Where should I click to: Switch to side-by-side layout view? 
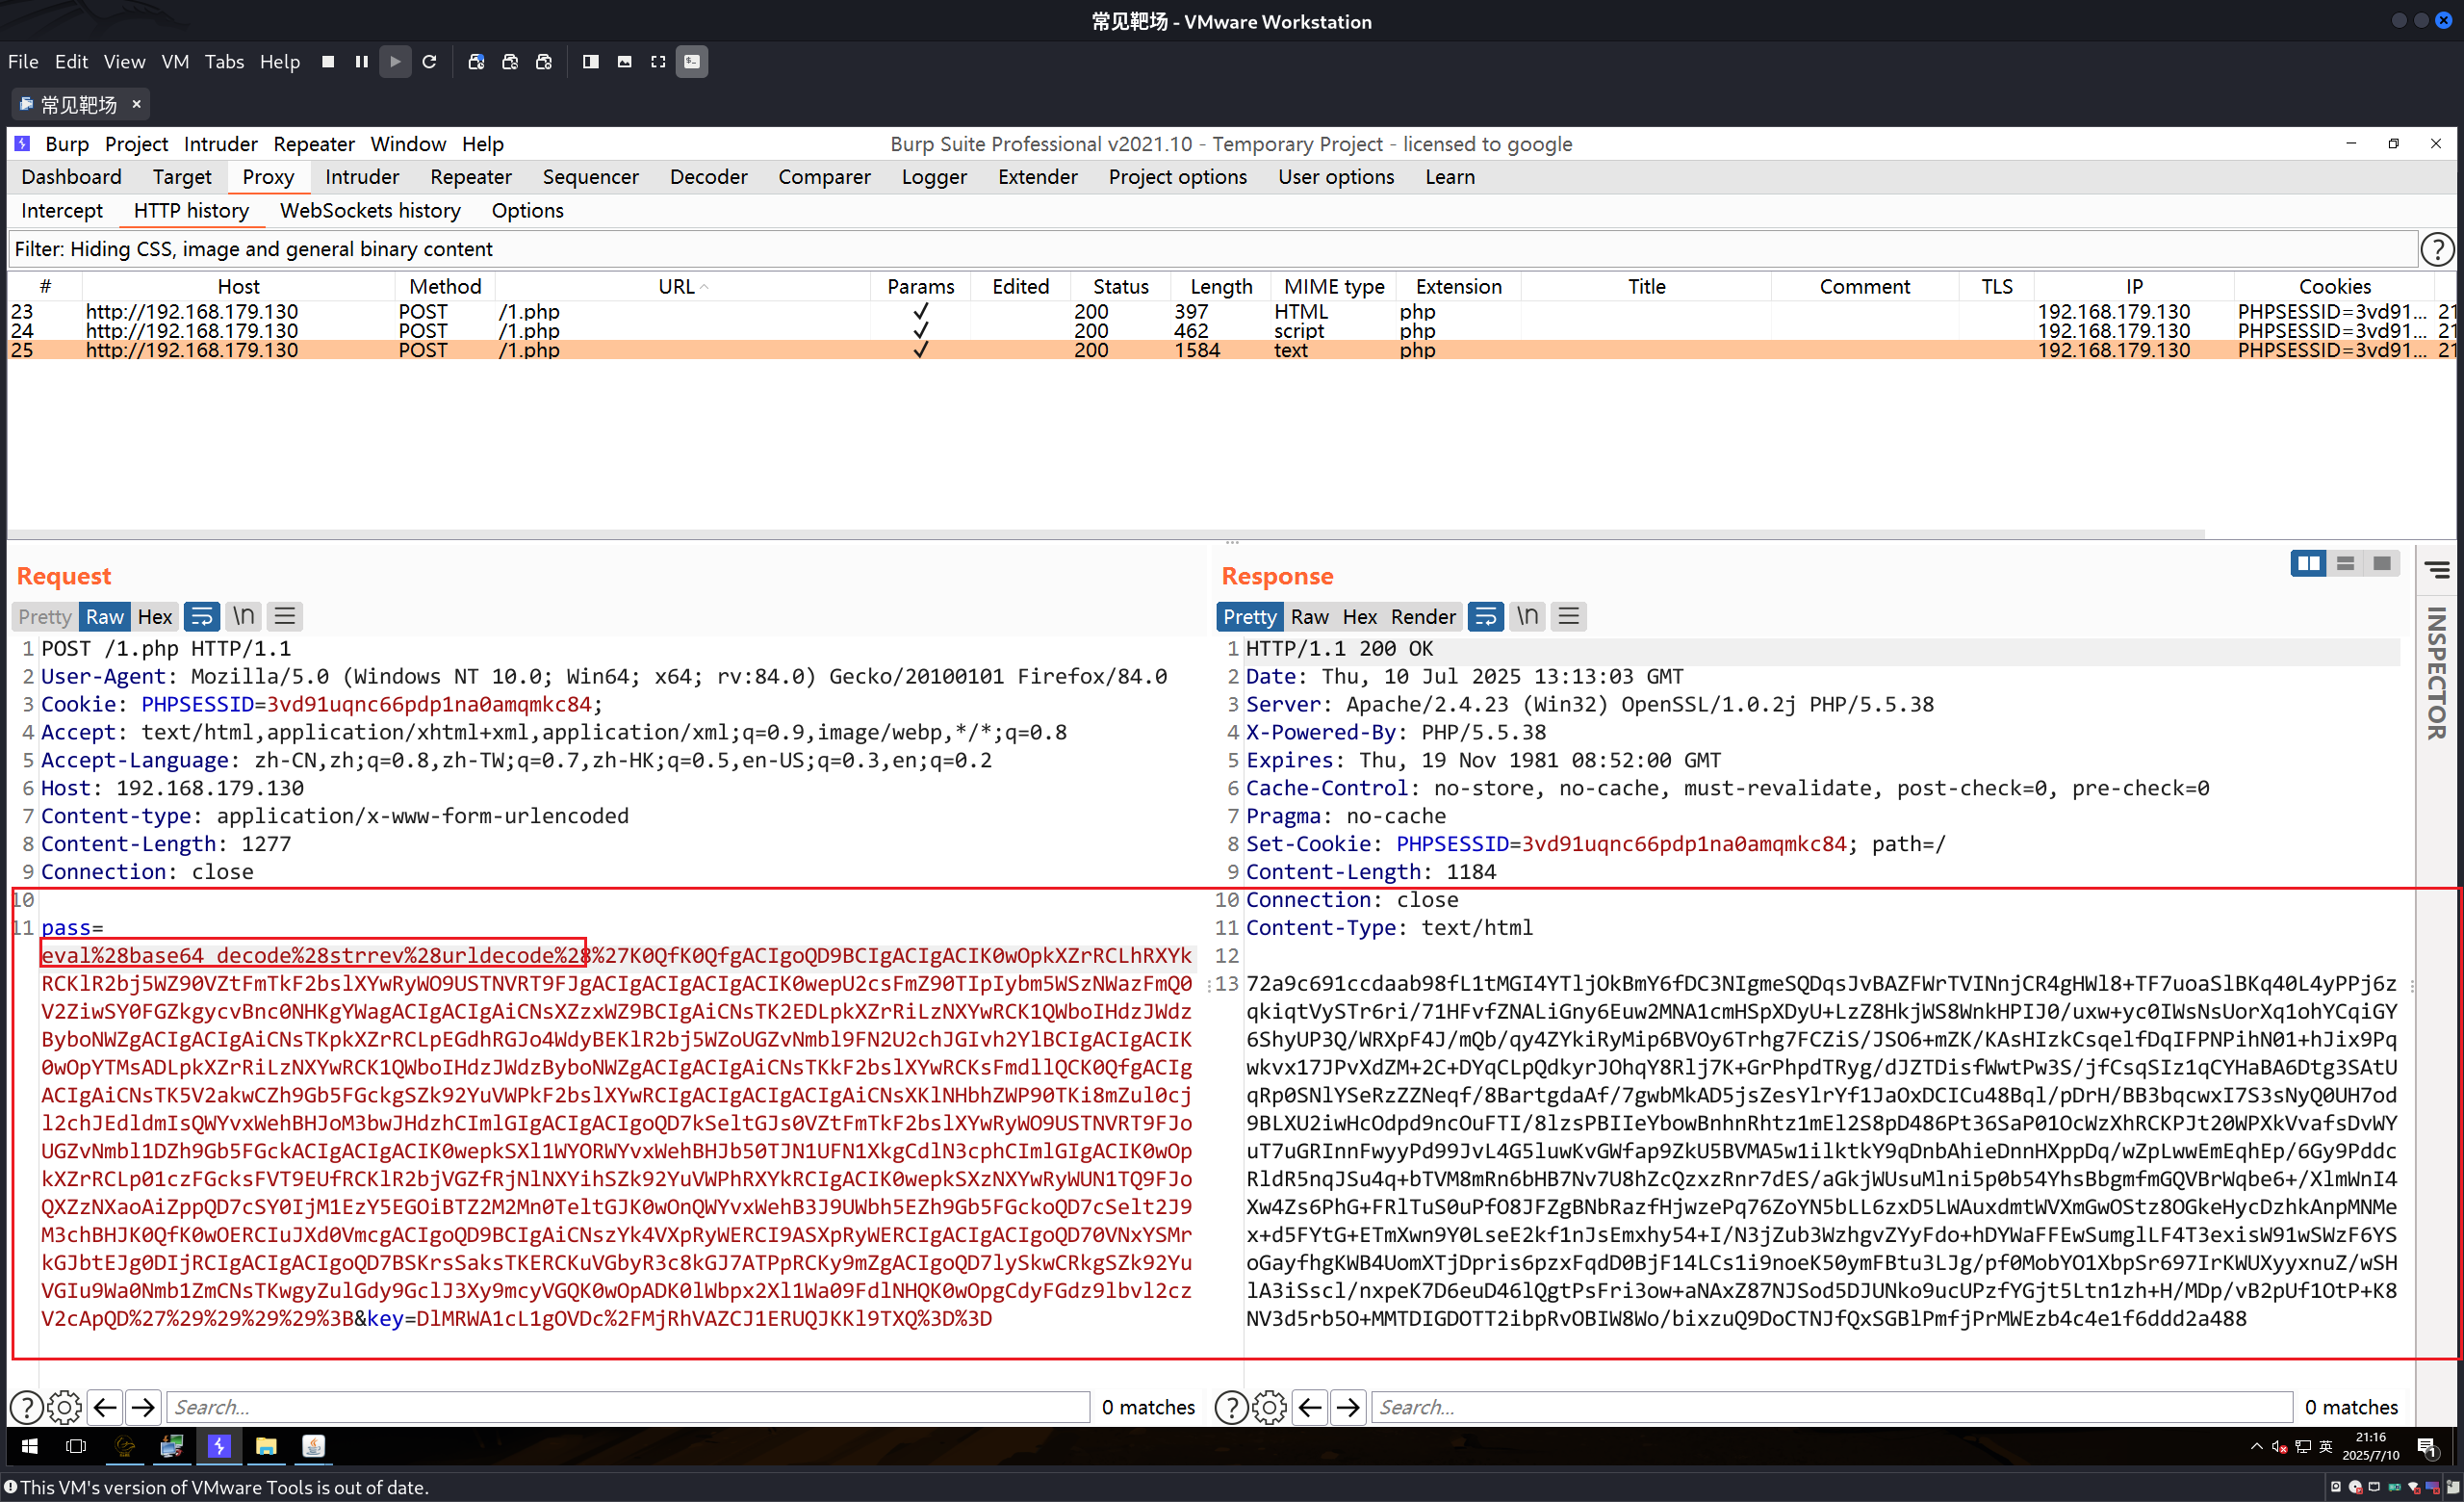2308,564
